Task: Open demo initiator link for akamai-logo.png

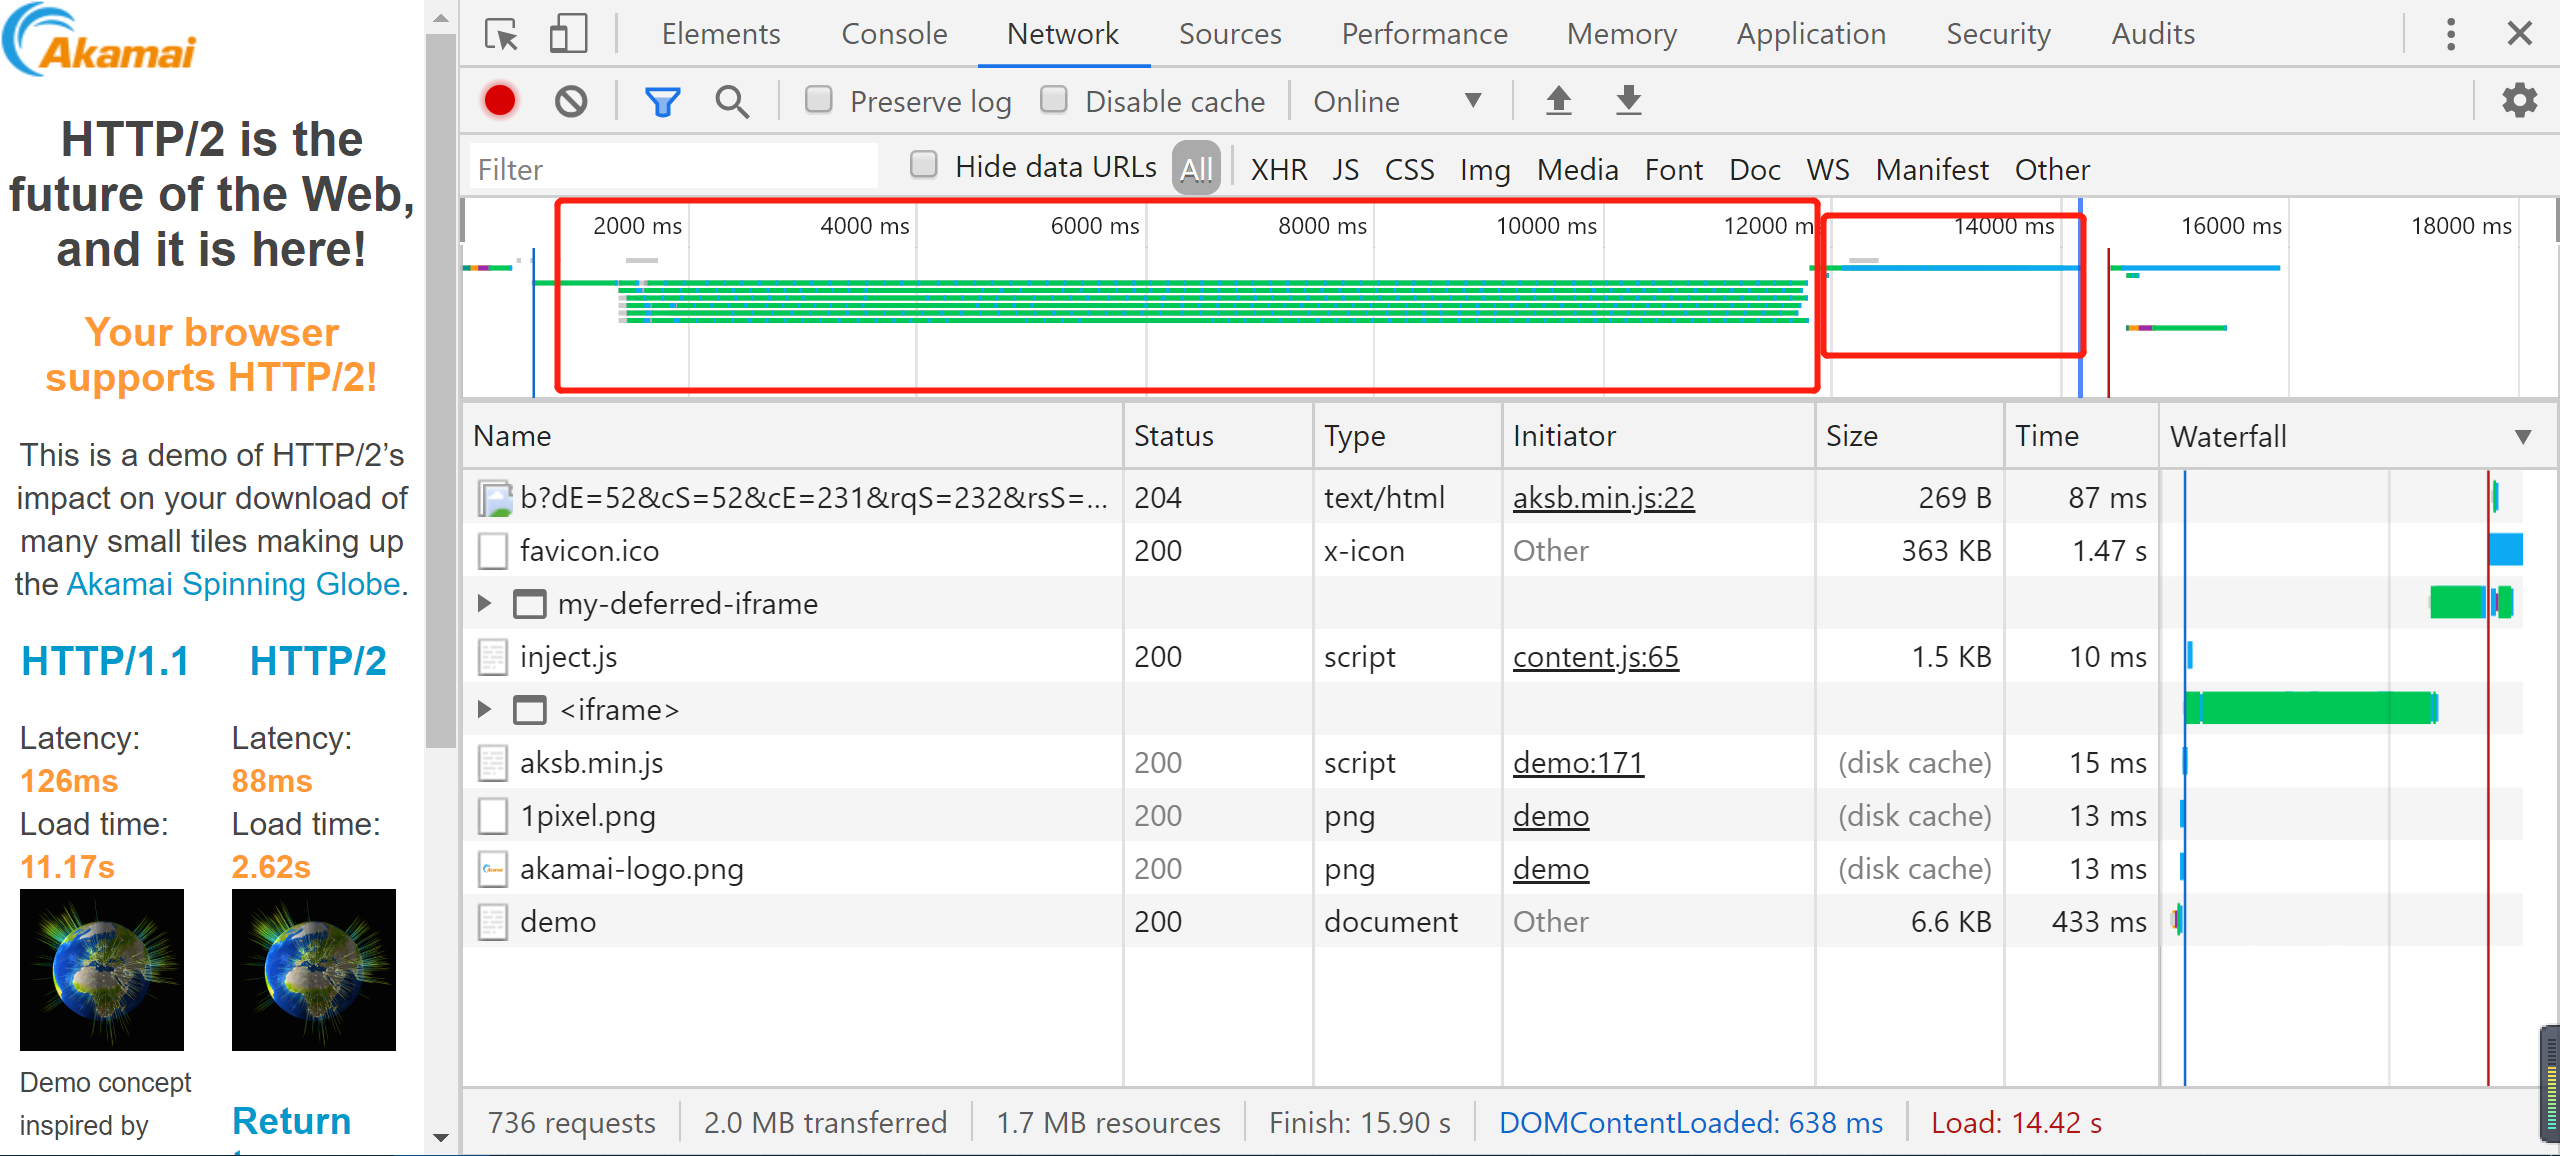Action: coord(1550,868)
